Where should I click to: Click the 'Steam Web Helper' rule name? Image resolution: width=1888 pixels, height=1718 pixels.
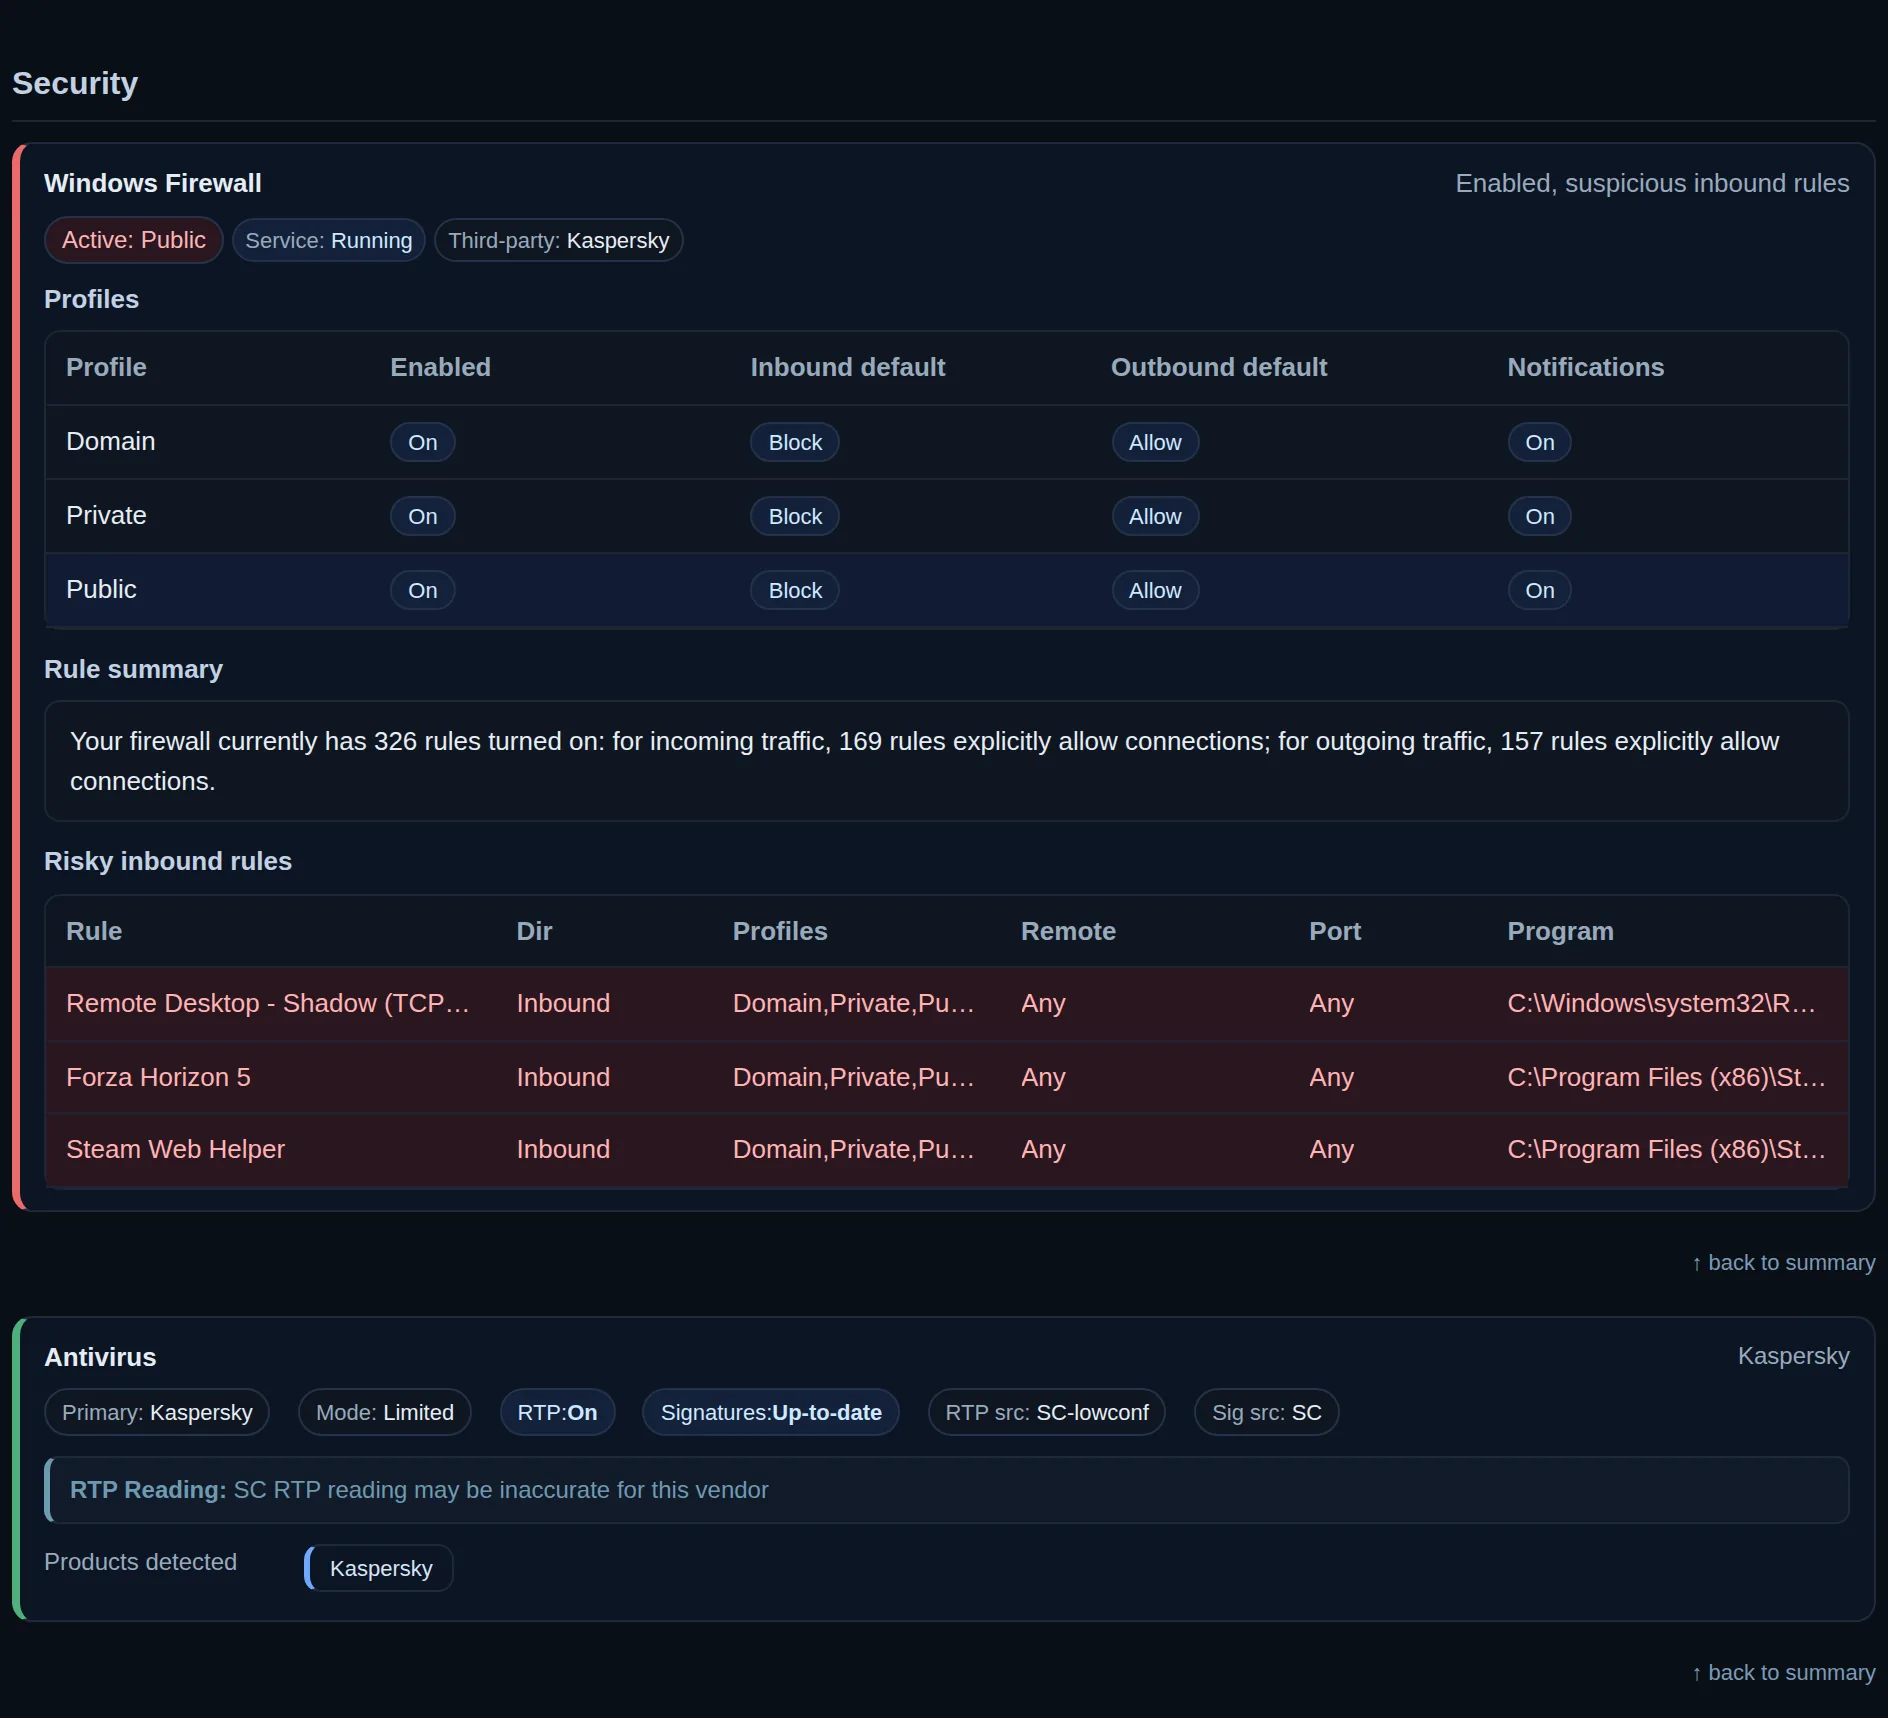[x=175, y=1149]
